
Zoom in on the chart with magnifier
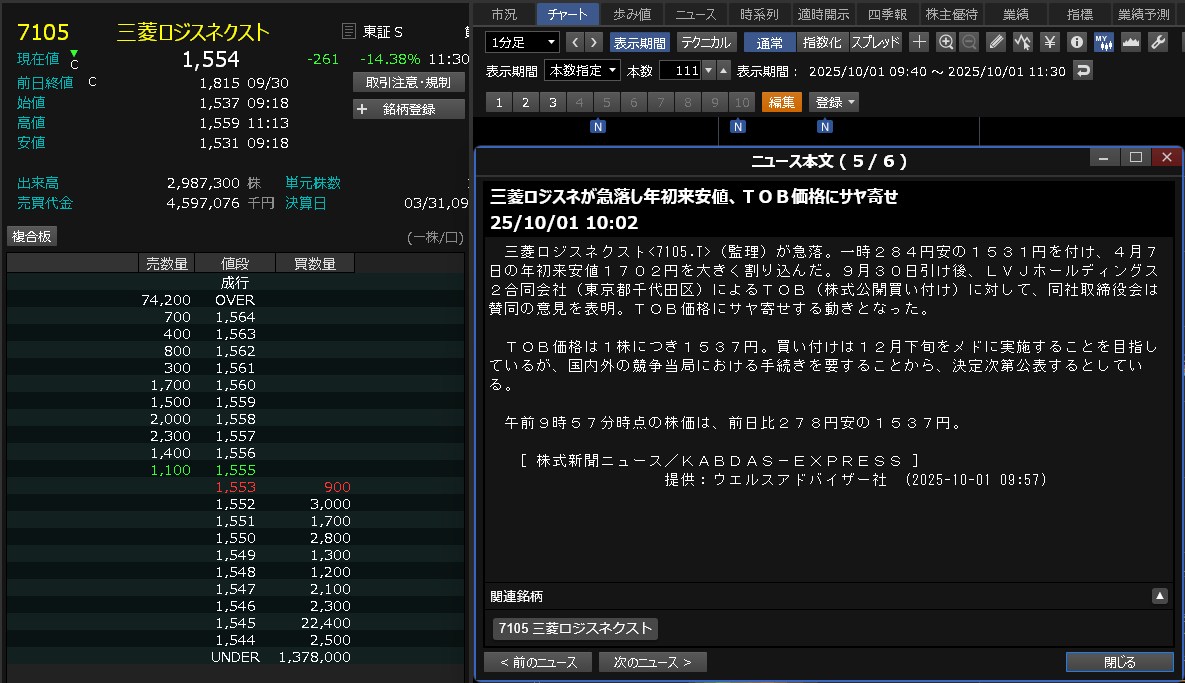pos(946,42)
